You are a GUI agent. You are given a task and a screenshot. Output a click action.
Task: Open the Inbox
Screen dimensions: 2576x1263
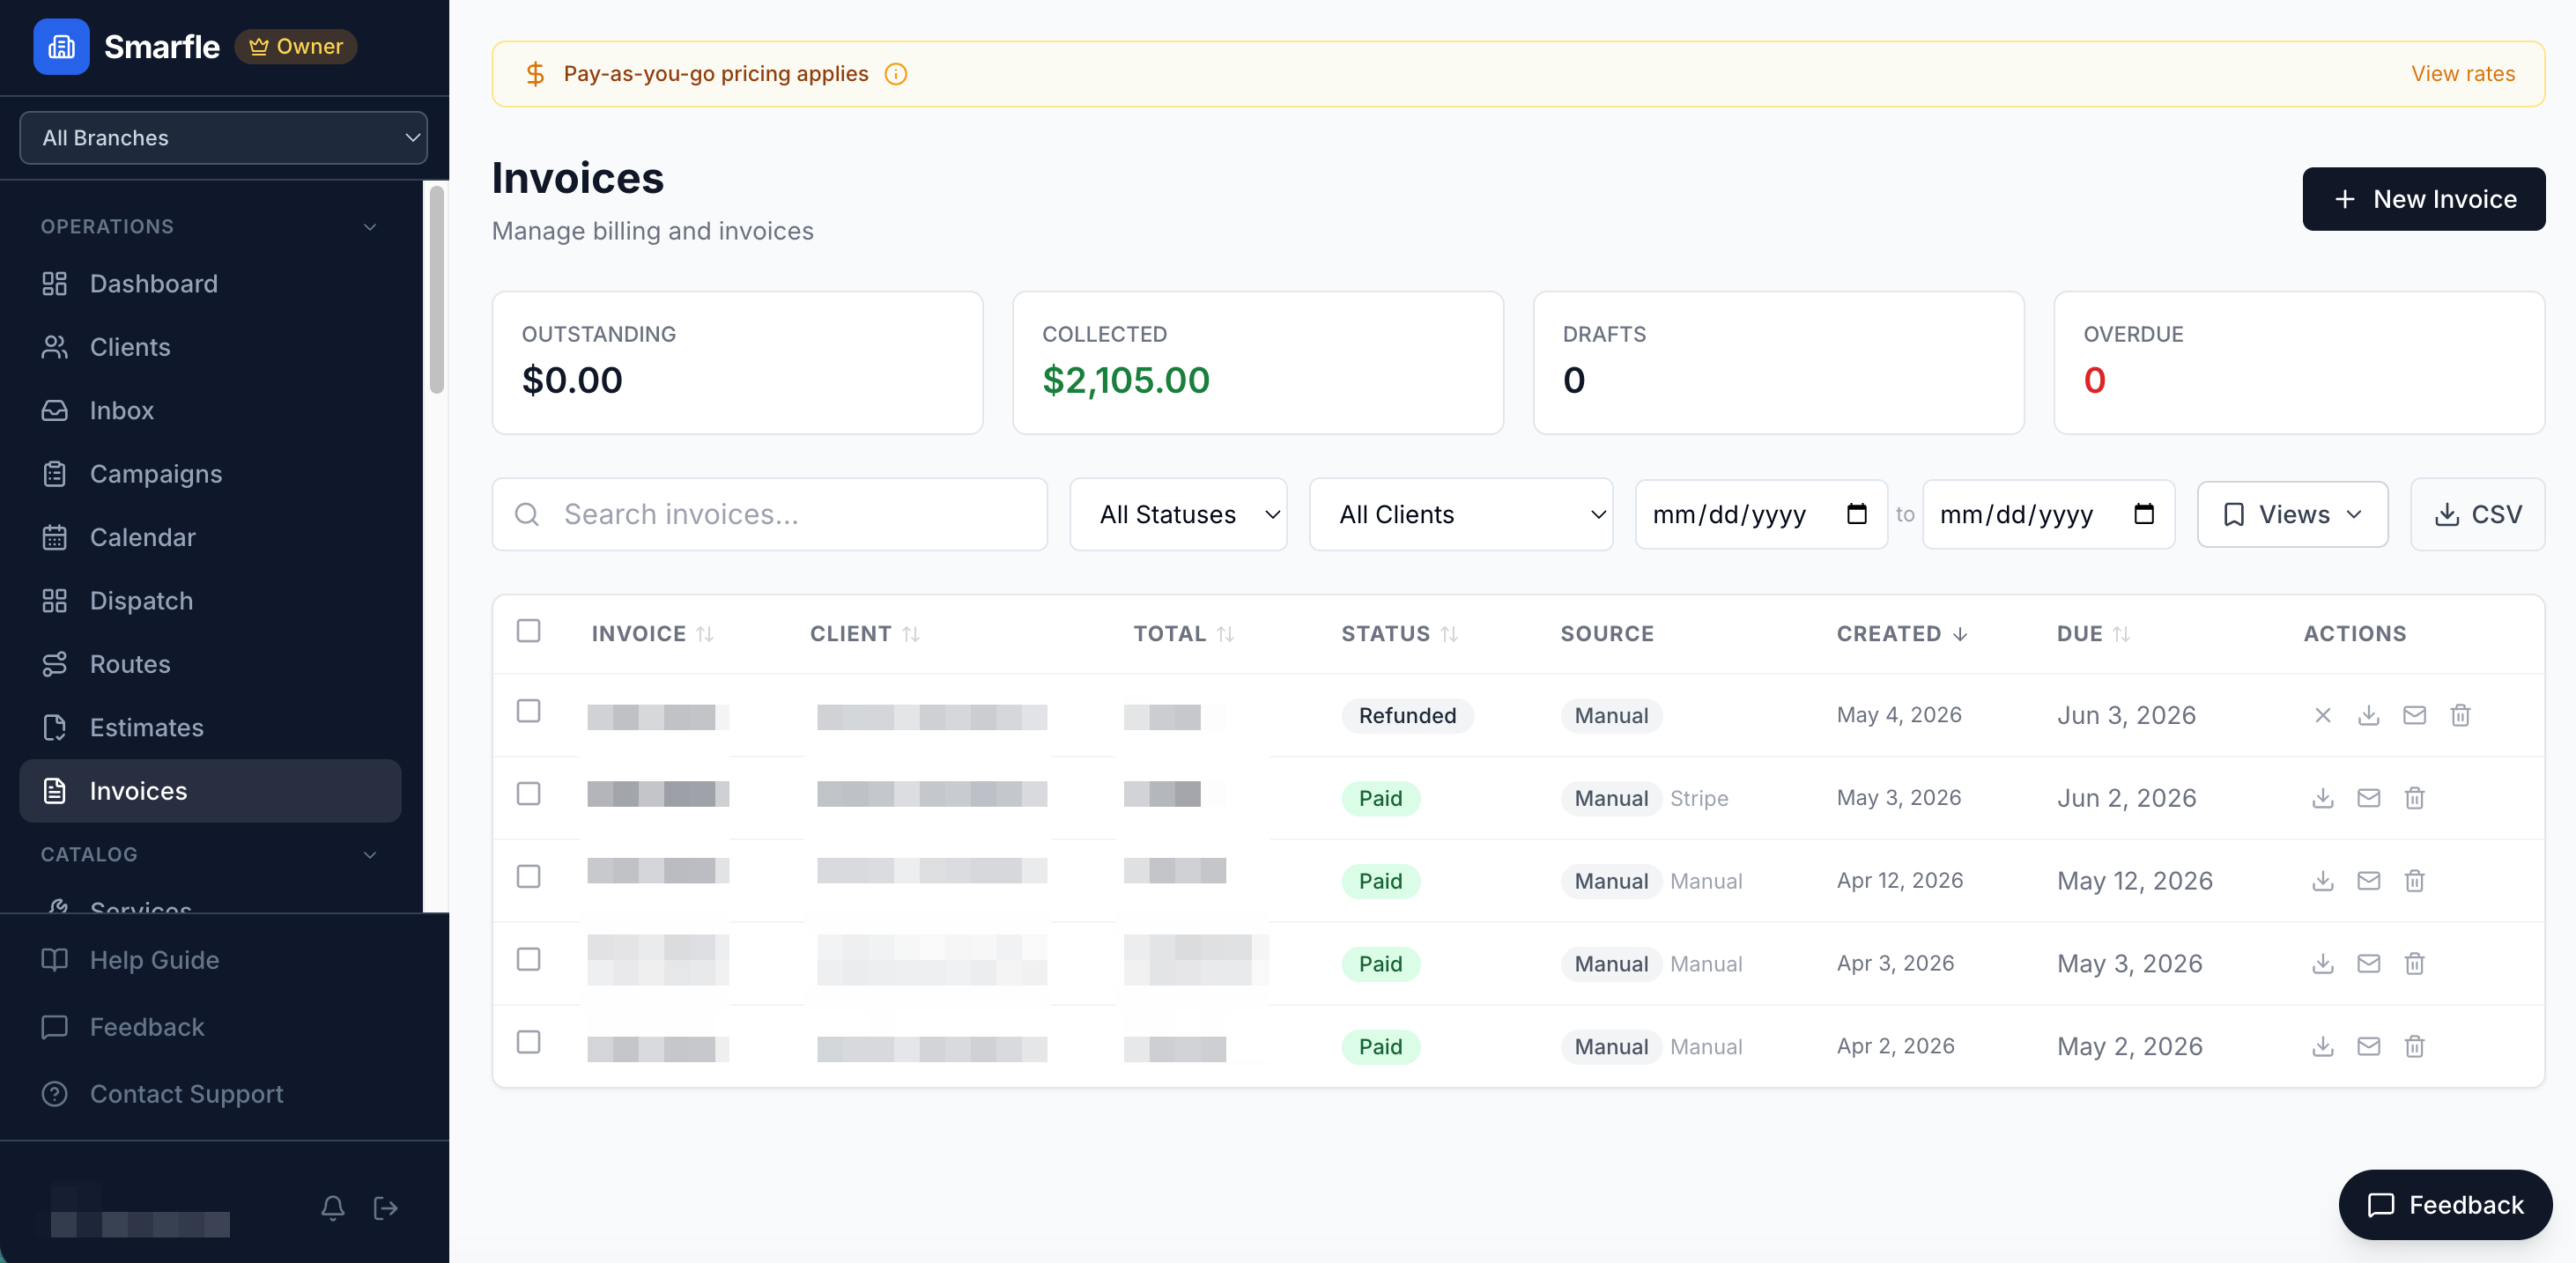[x=210, y=411]
